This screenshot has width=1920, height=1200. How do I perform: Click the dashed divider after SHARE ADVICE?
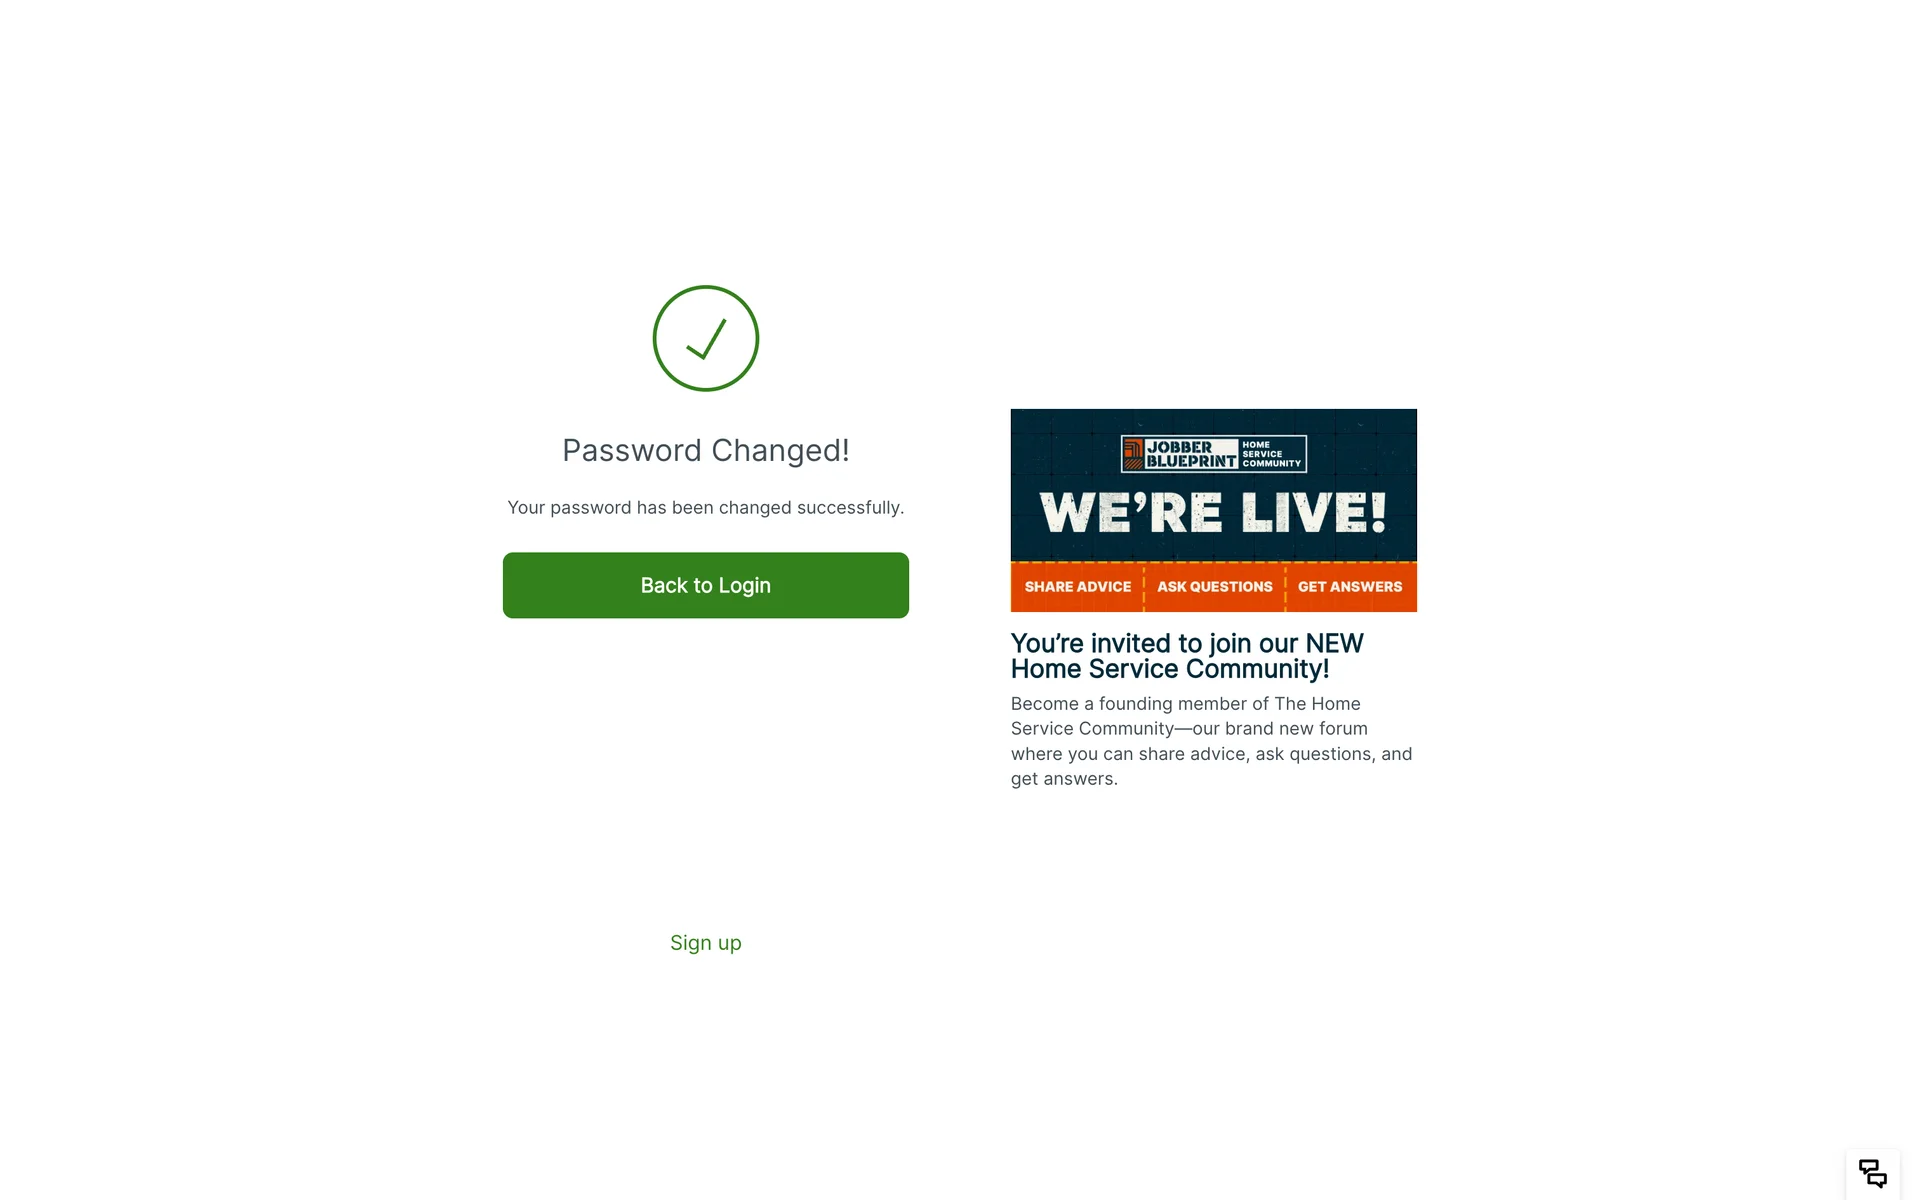(1144, 587)
